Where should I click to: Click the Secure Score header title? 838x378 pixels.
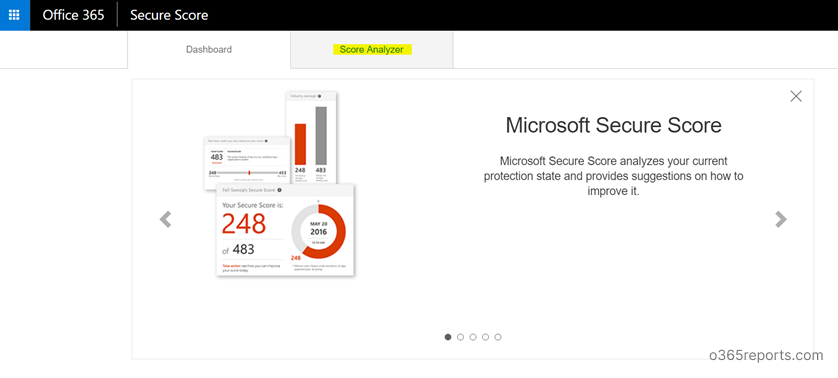(x=169, y=15)
